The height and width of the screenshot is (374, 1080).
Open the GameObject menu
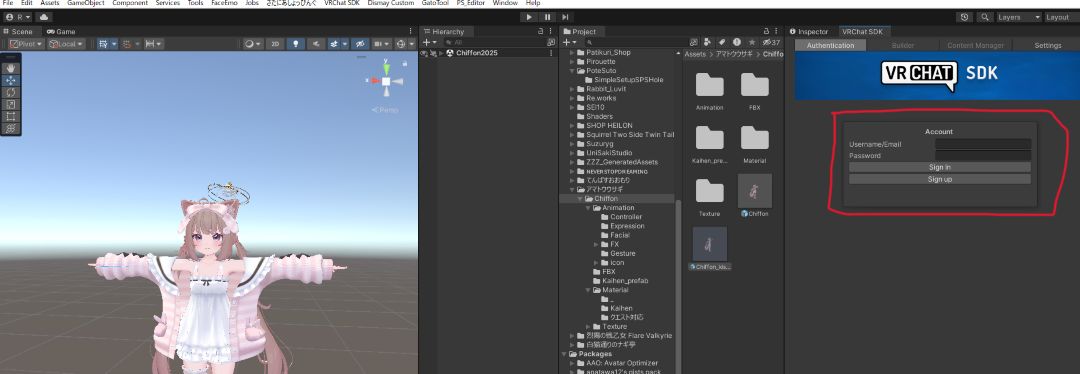click(x=85, y=3)
